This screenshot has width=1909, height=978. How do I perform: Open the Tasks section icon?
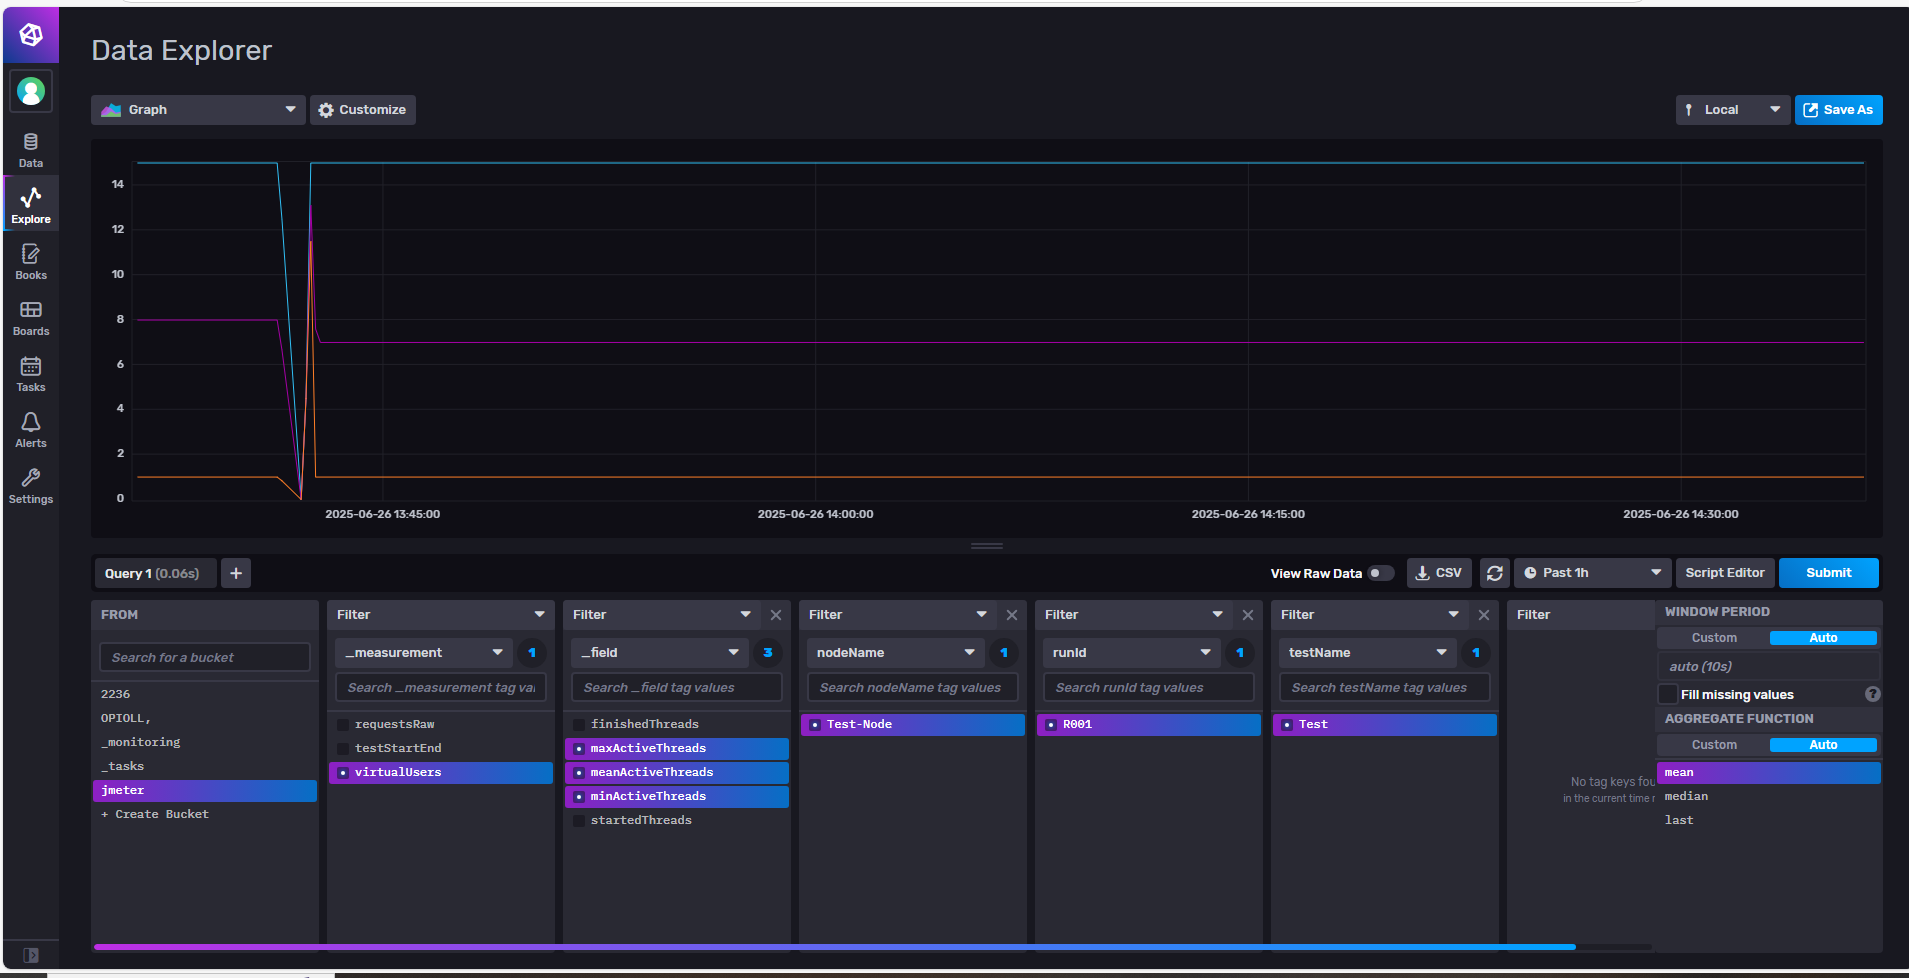coord(31,374)
